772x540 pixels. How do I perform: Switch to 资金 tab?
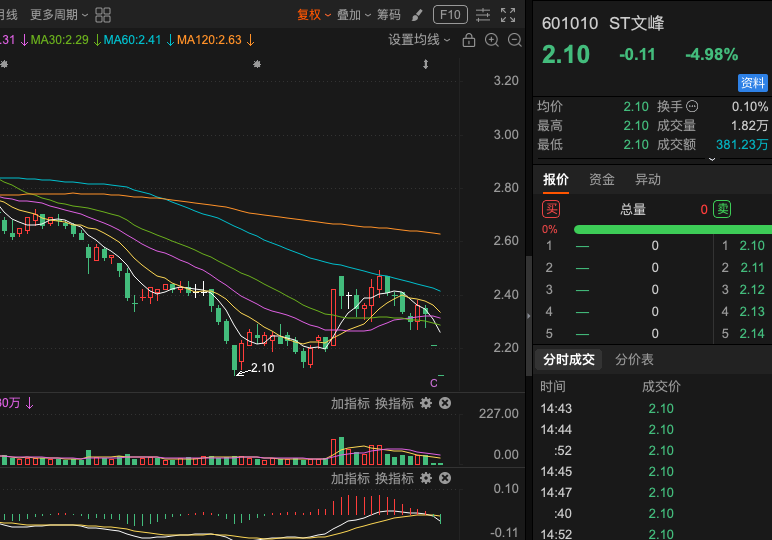point(602,180)
